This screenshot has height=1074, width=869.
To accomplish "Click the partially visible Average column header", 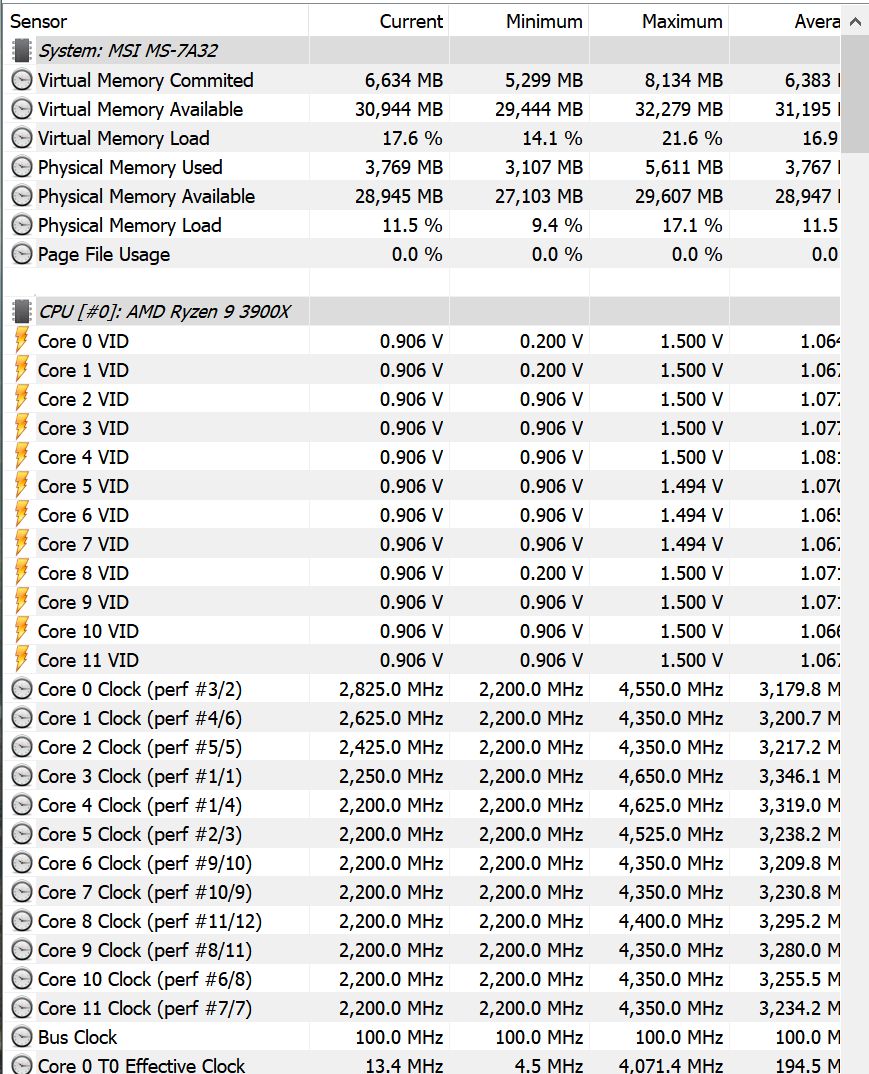I will click(816, 21).
